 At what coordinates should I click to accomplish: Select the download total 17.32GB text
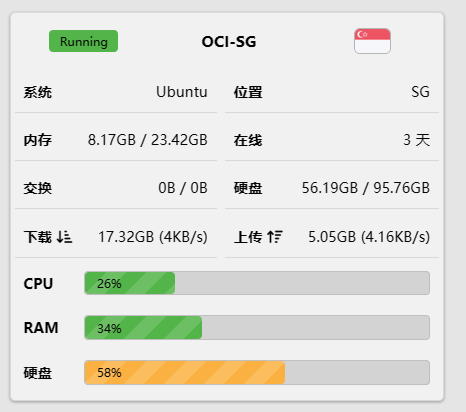[x=126, y=237]
